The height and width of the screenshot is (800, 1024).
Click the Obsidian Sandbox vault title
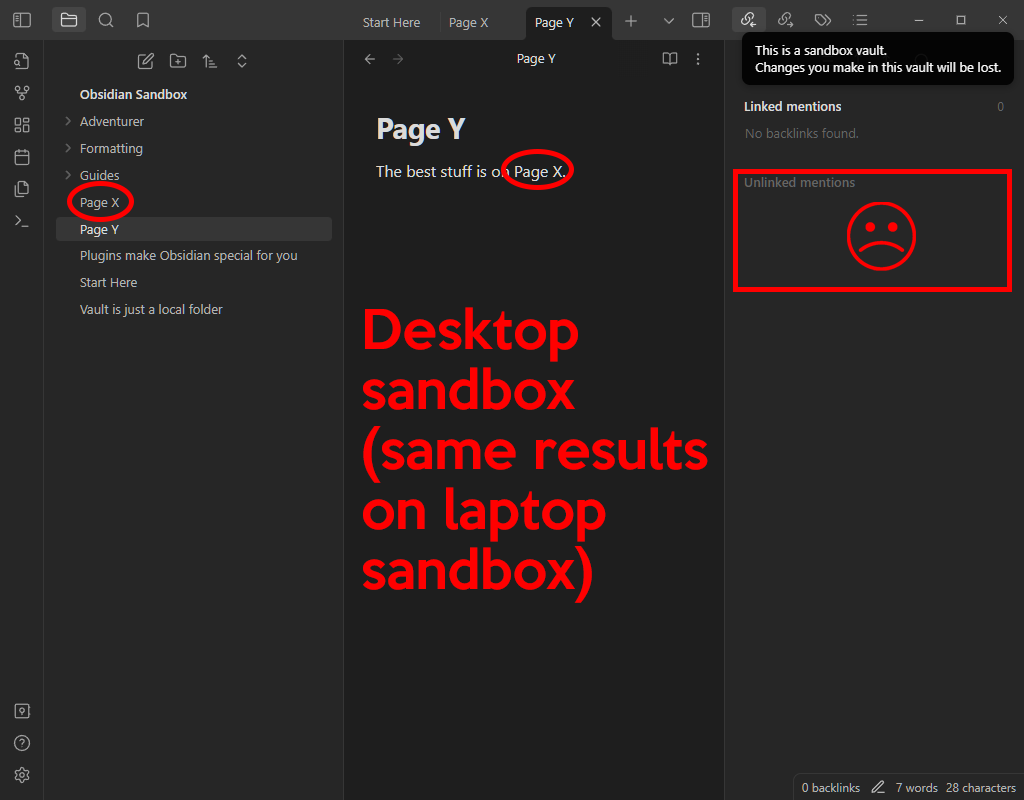133,95
